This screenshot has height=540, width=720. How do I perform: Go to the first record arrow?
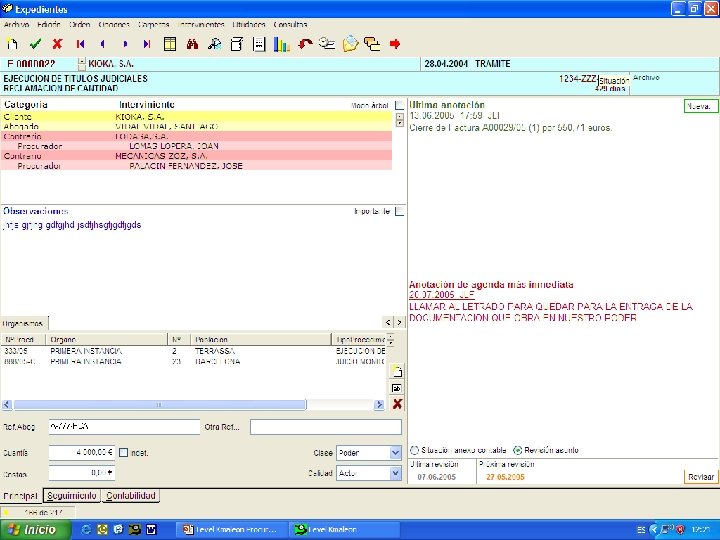tap(80, 44)
